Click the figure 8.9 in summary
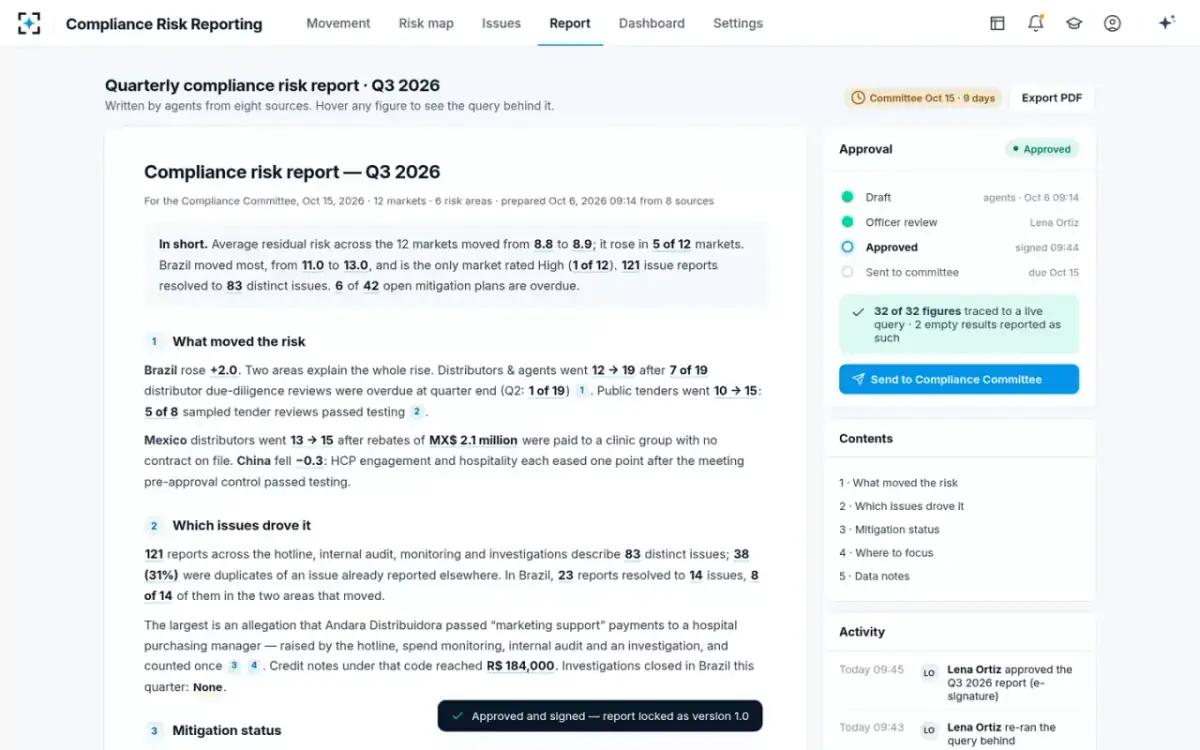The height and width of the screenshot is (750, 1200). (x=582, y=244)
